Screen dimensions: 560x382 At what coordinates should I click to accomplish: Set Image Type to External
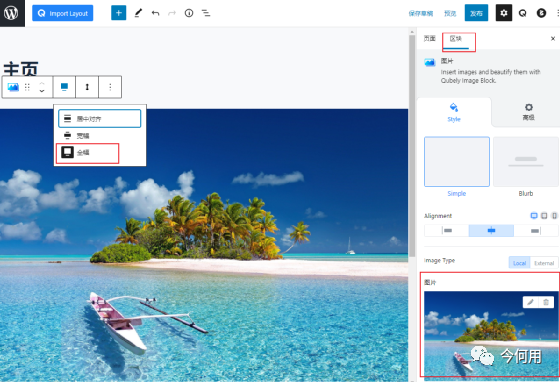click(x=544, y=263)
